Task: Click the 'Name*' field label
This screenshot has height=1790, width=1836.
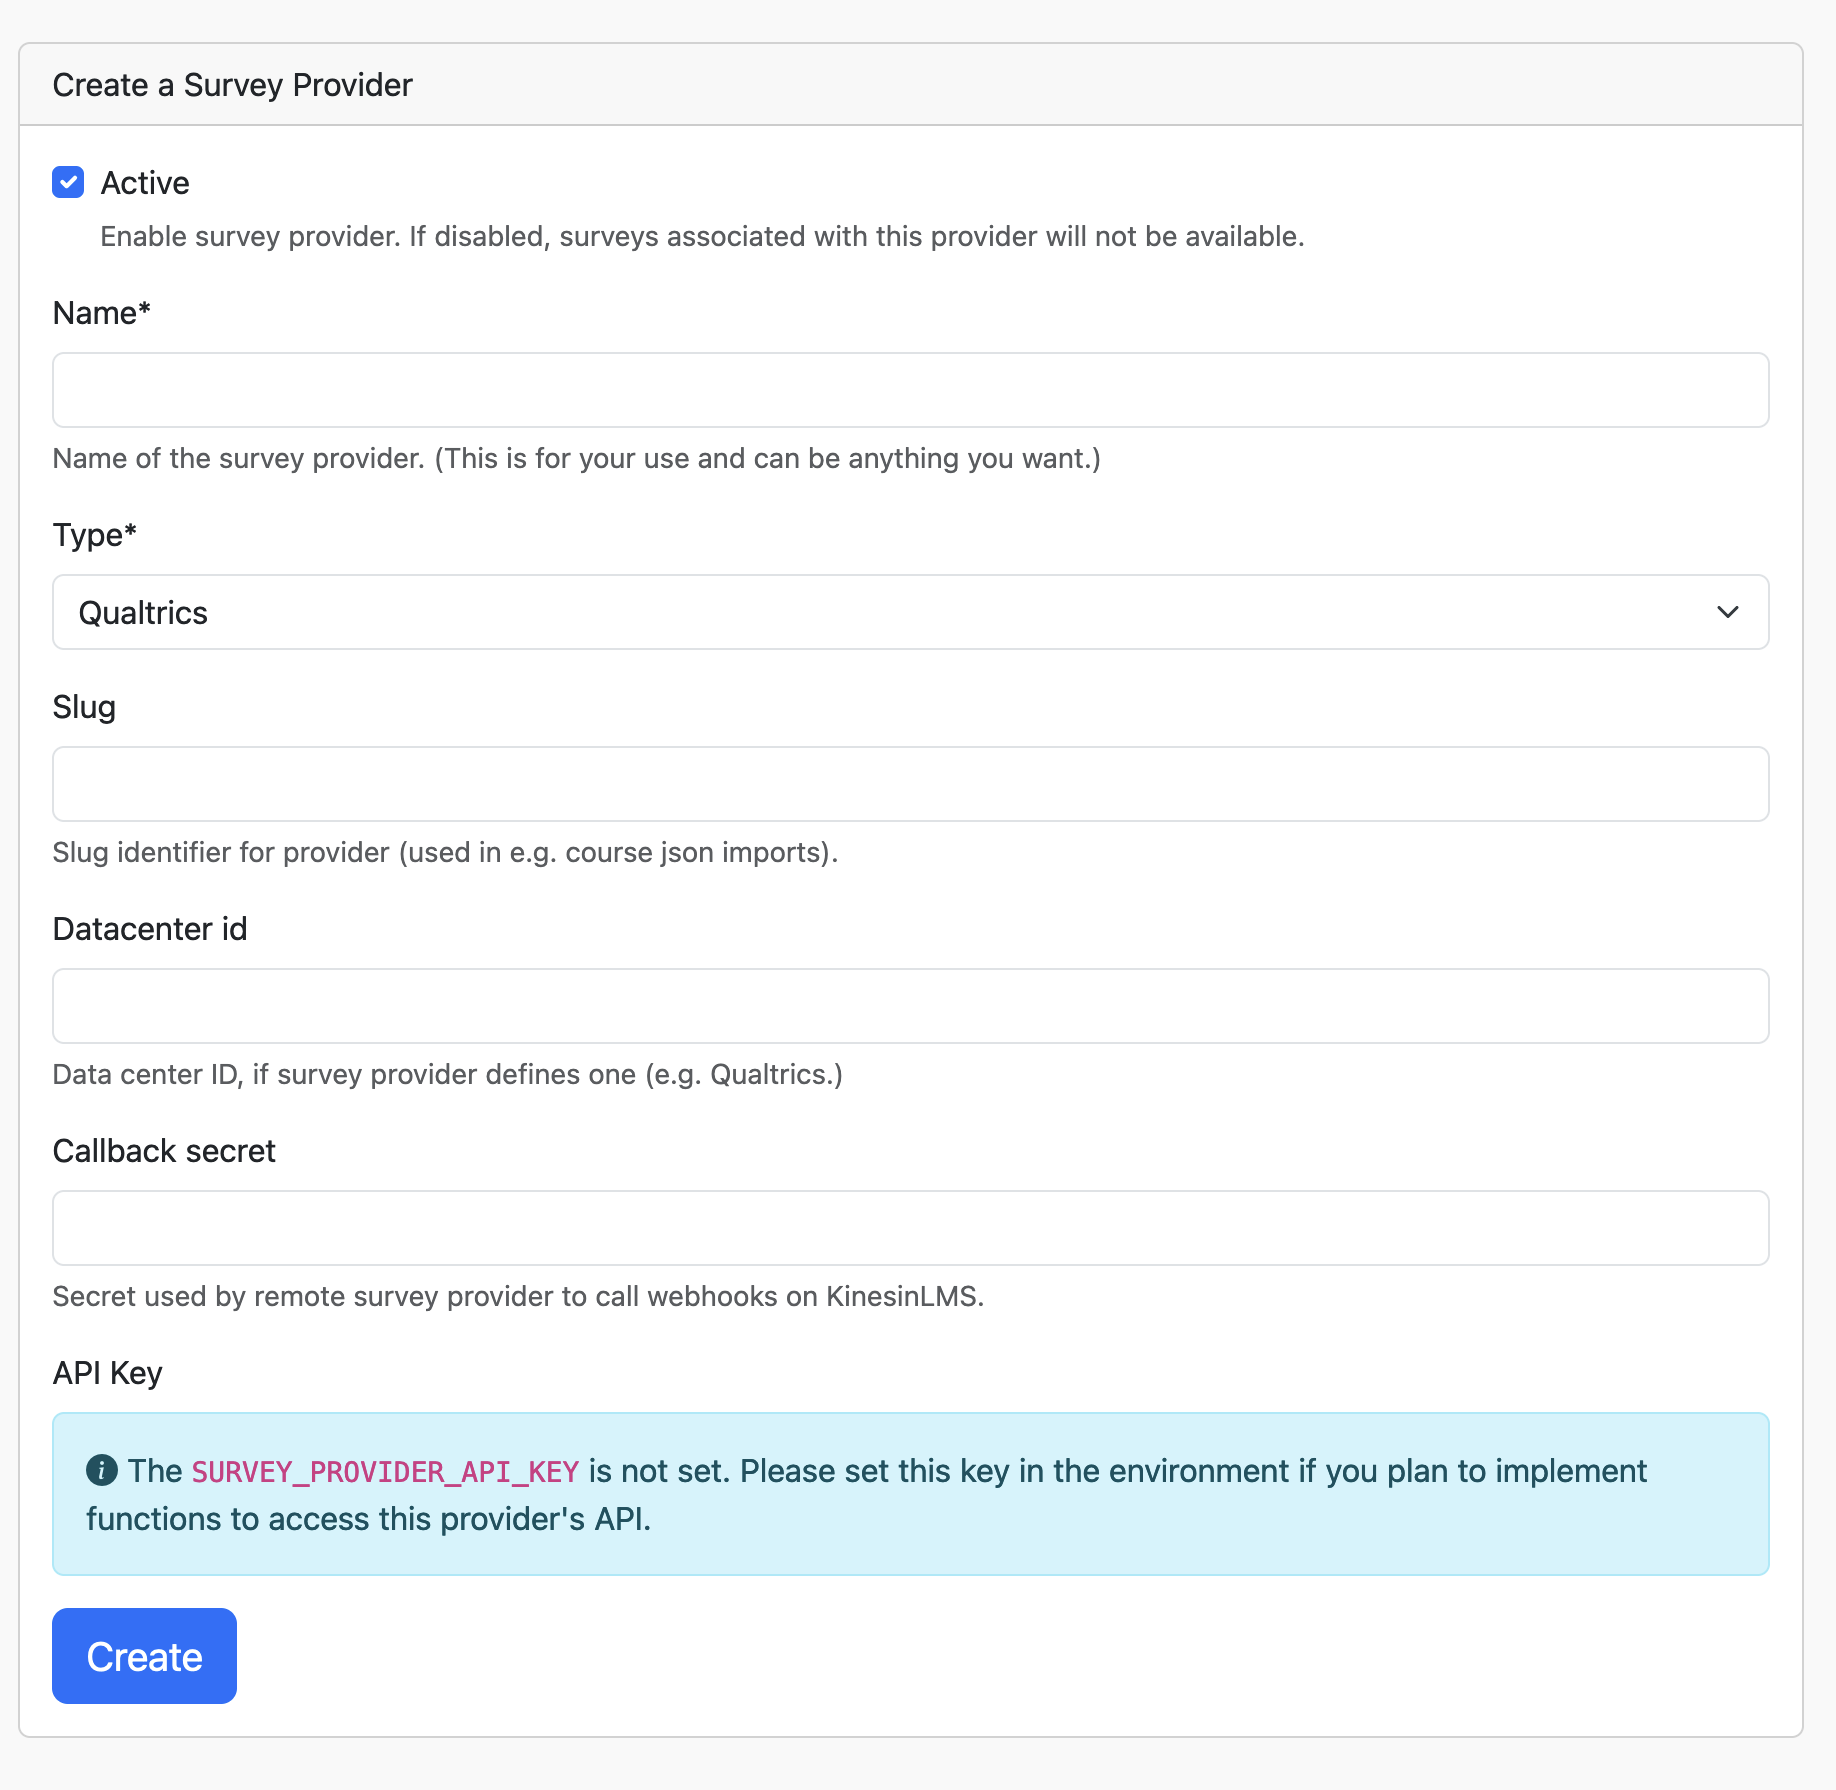Action: point(101,313)
